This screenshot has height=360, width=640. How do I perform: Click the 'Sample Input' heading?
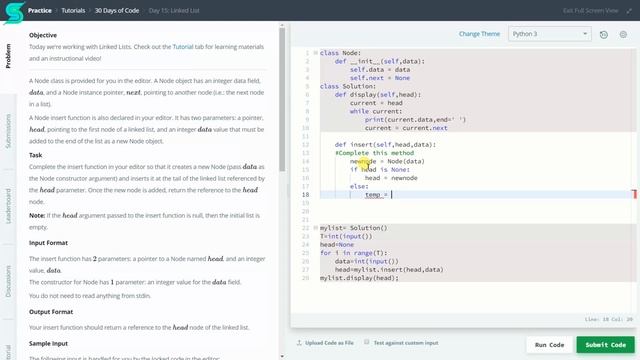click(48, 344)
